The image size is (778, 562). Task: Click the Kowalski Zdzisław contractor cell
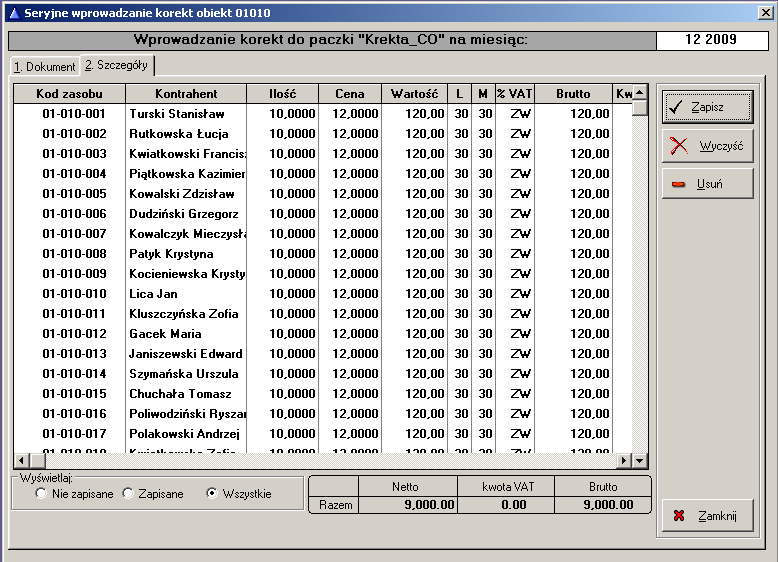[x=186, y=194]
